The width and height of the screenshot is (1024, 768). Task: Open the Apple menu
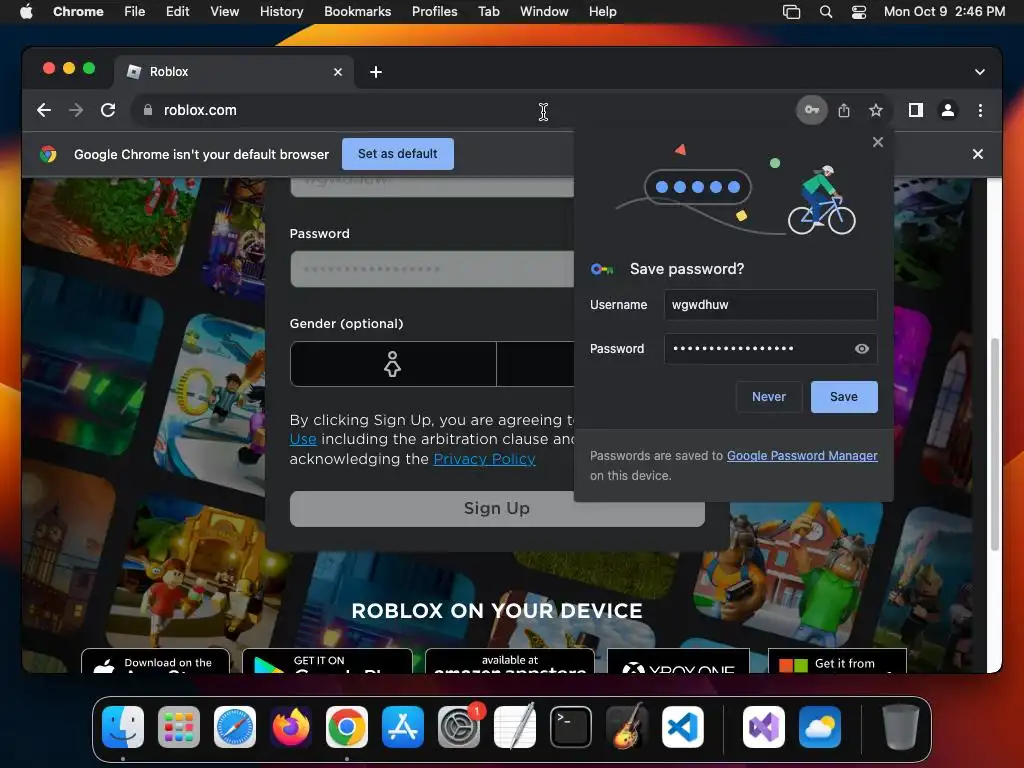coord(26,11)
